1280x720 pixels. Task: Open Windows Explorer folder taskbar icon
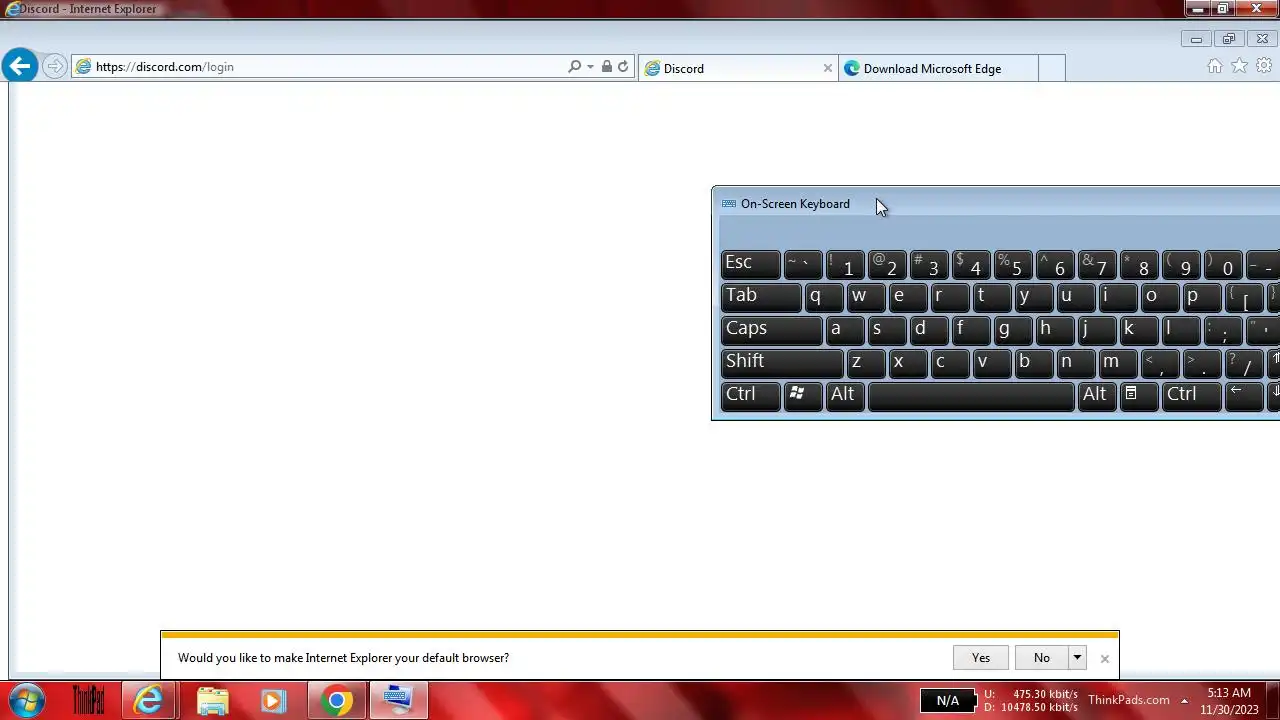pyautogui.click(x=212, y=700)
